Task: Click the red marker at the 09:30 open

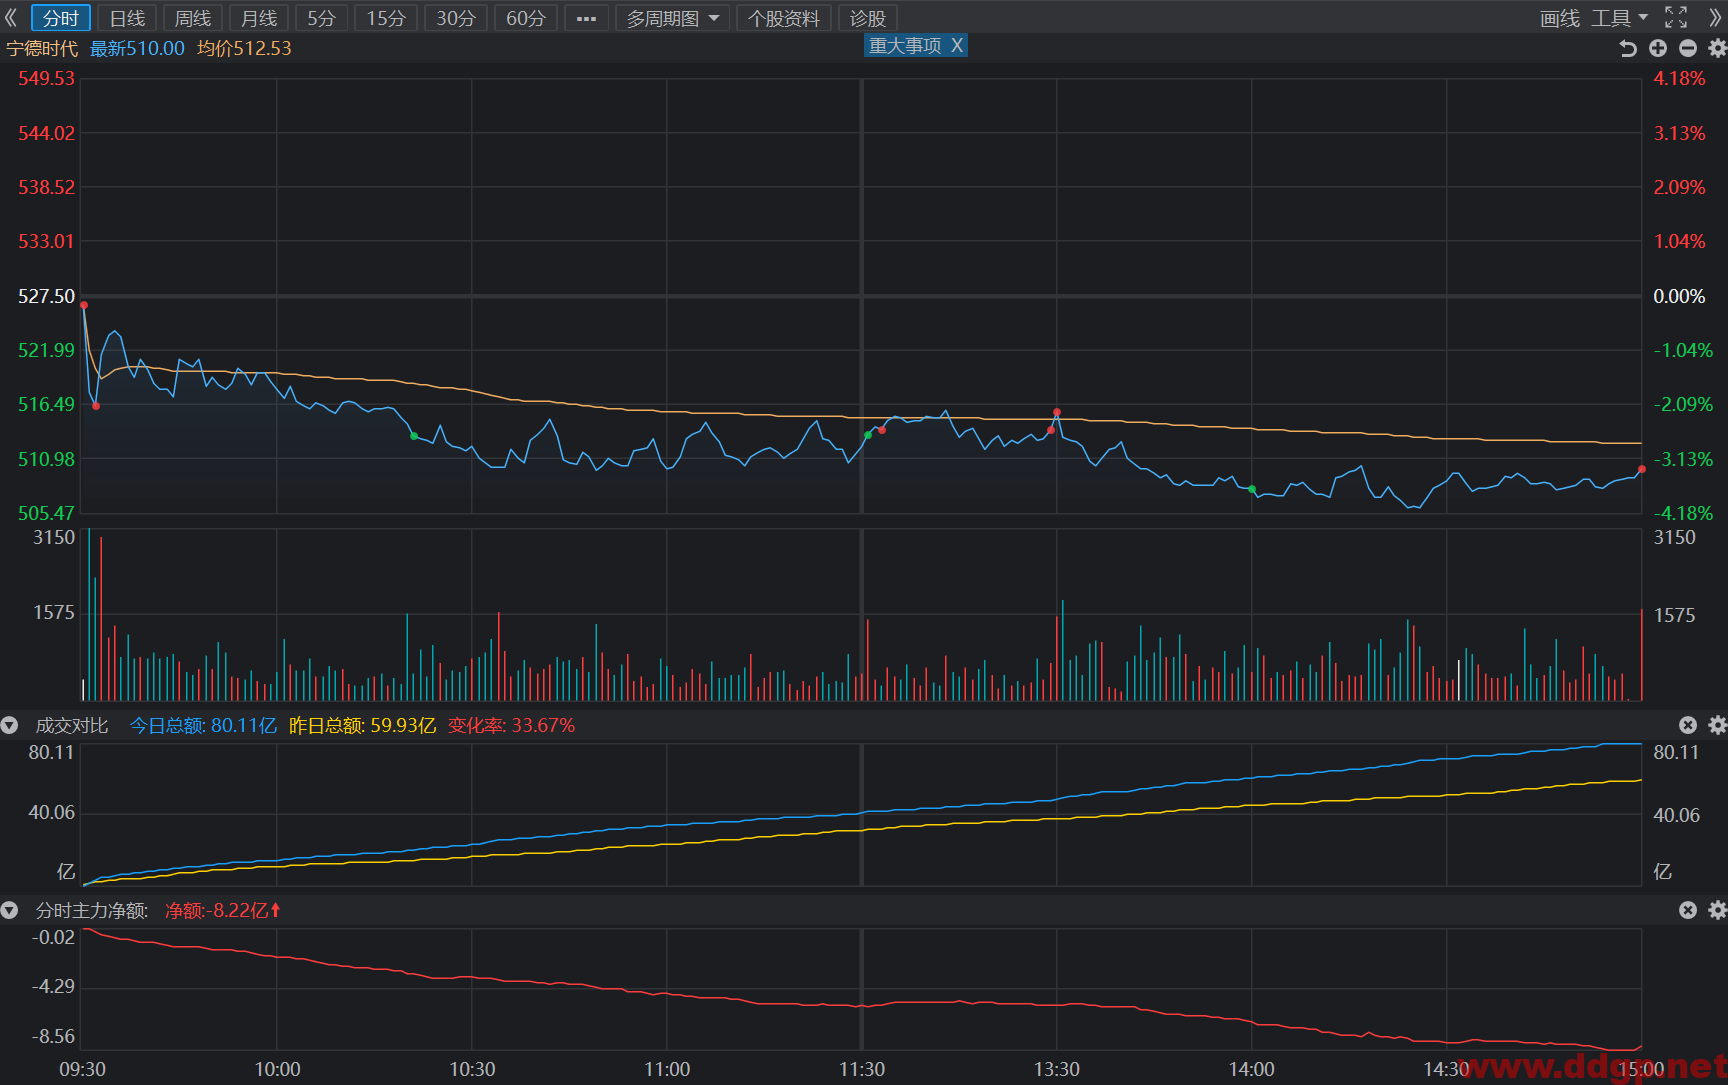Action: (x=84, y=305)
